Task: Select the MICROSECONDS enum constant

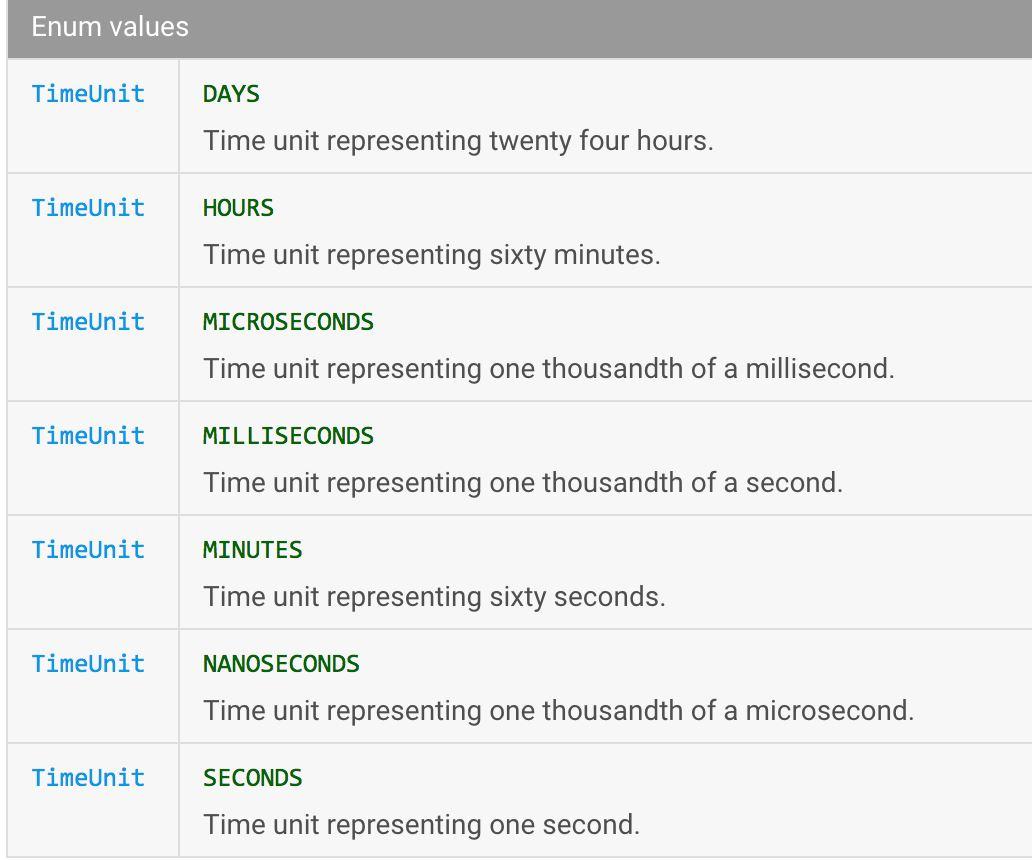Action: pos(288,322)
